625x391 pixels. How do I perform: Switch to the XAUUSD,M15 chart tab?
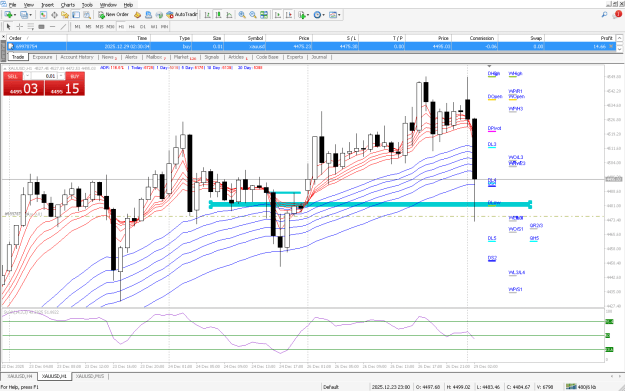point(90,376)
